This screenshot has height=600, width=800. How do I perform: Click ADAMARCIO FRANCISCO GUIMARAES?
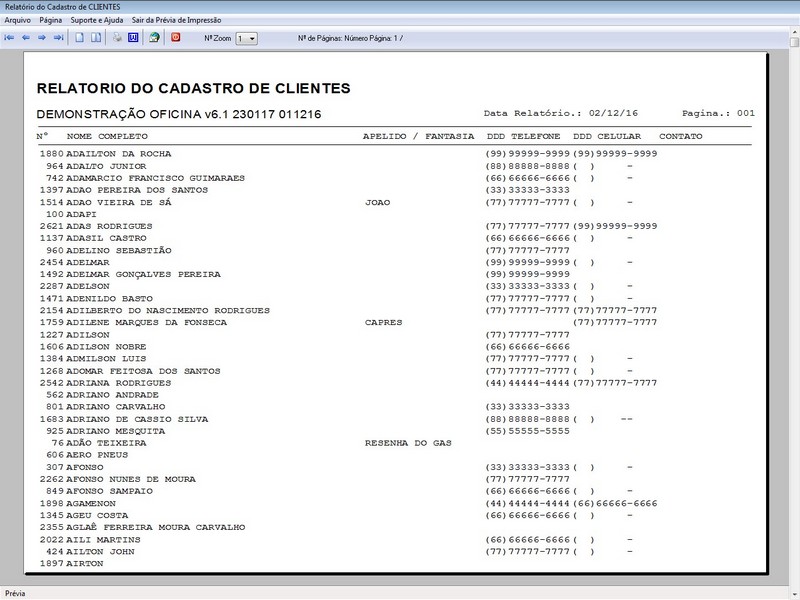tap(156, 178)
